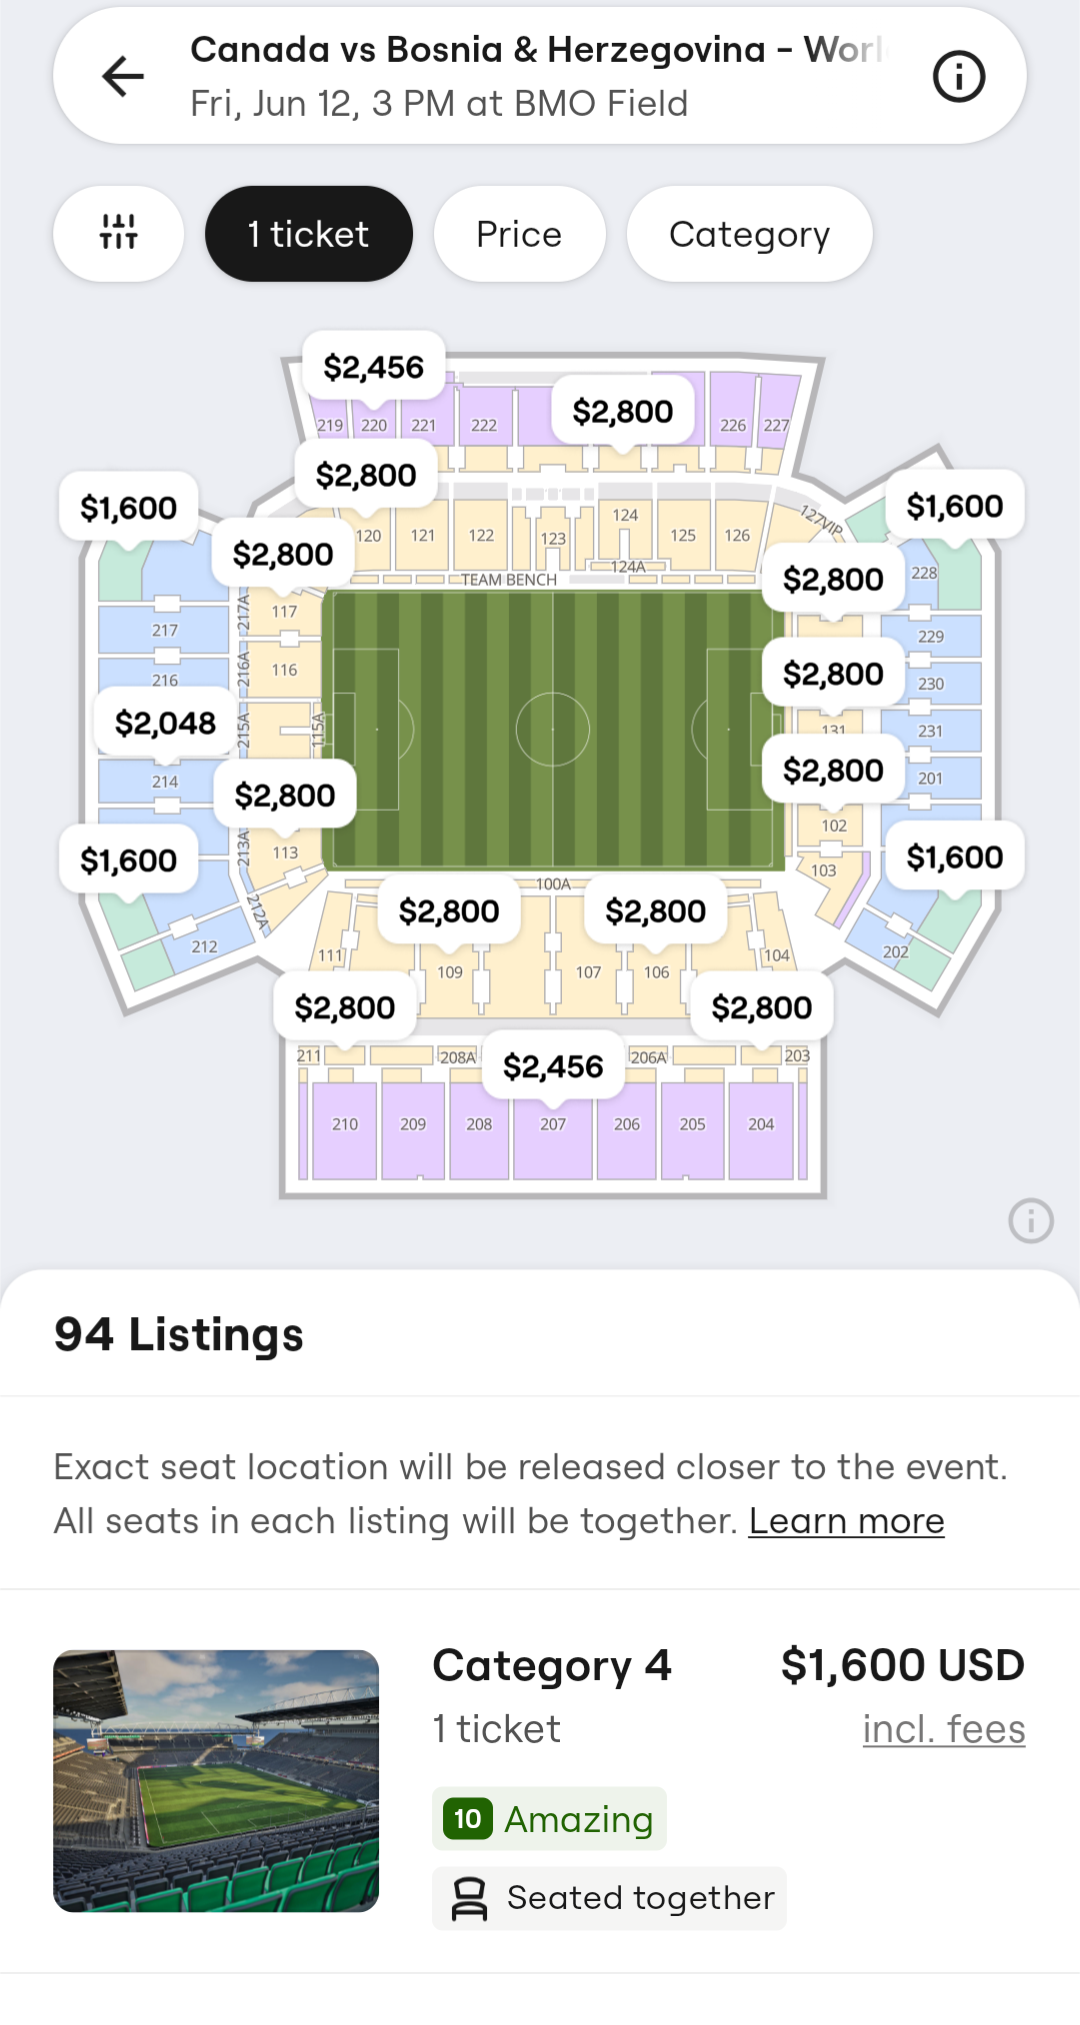Screen dimensions: 1080x2025
Task: Tap the back arrow icon
Action: [x=123, y=77]
